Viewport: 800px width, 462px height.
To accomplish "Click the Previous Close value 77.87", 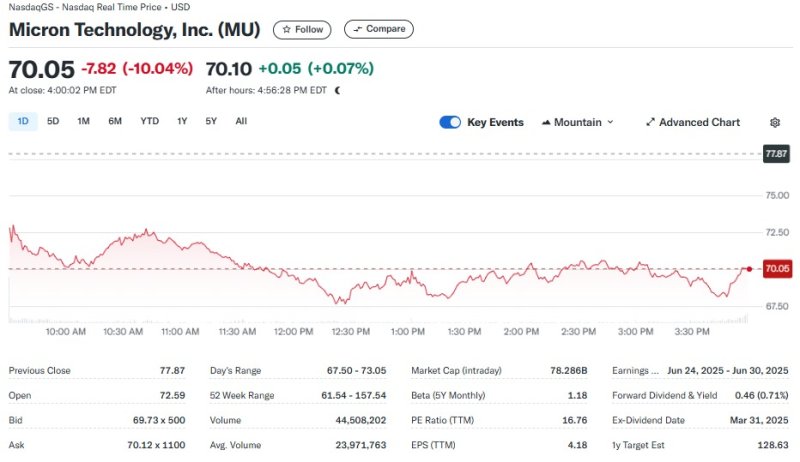I will pyautogui.click(x=172, y=371).
